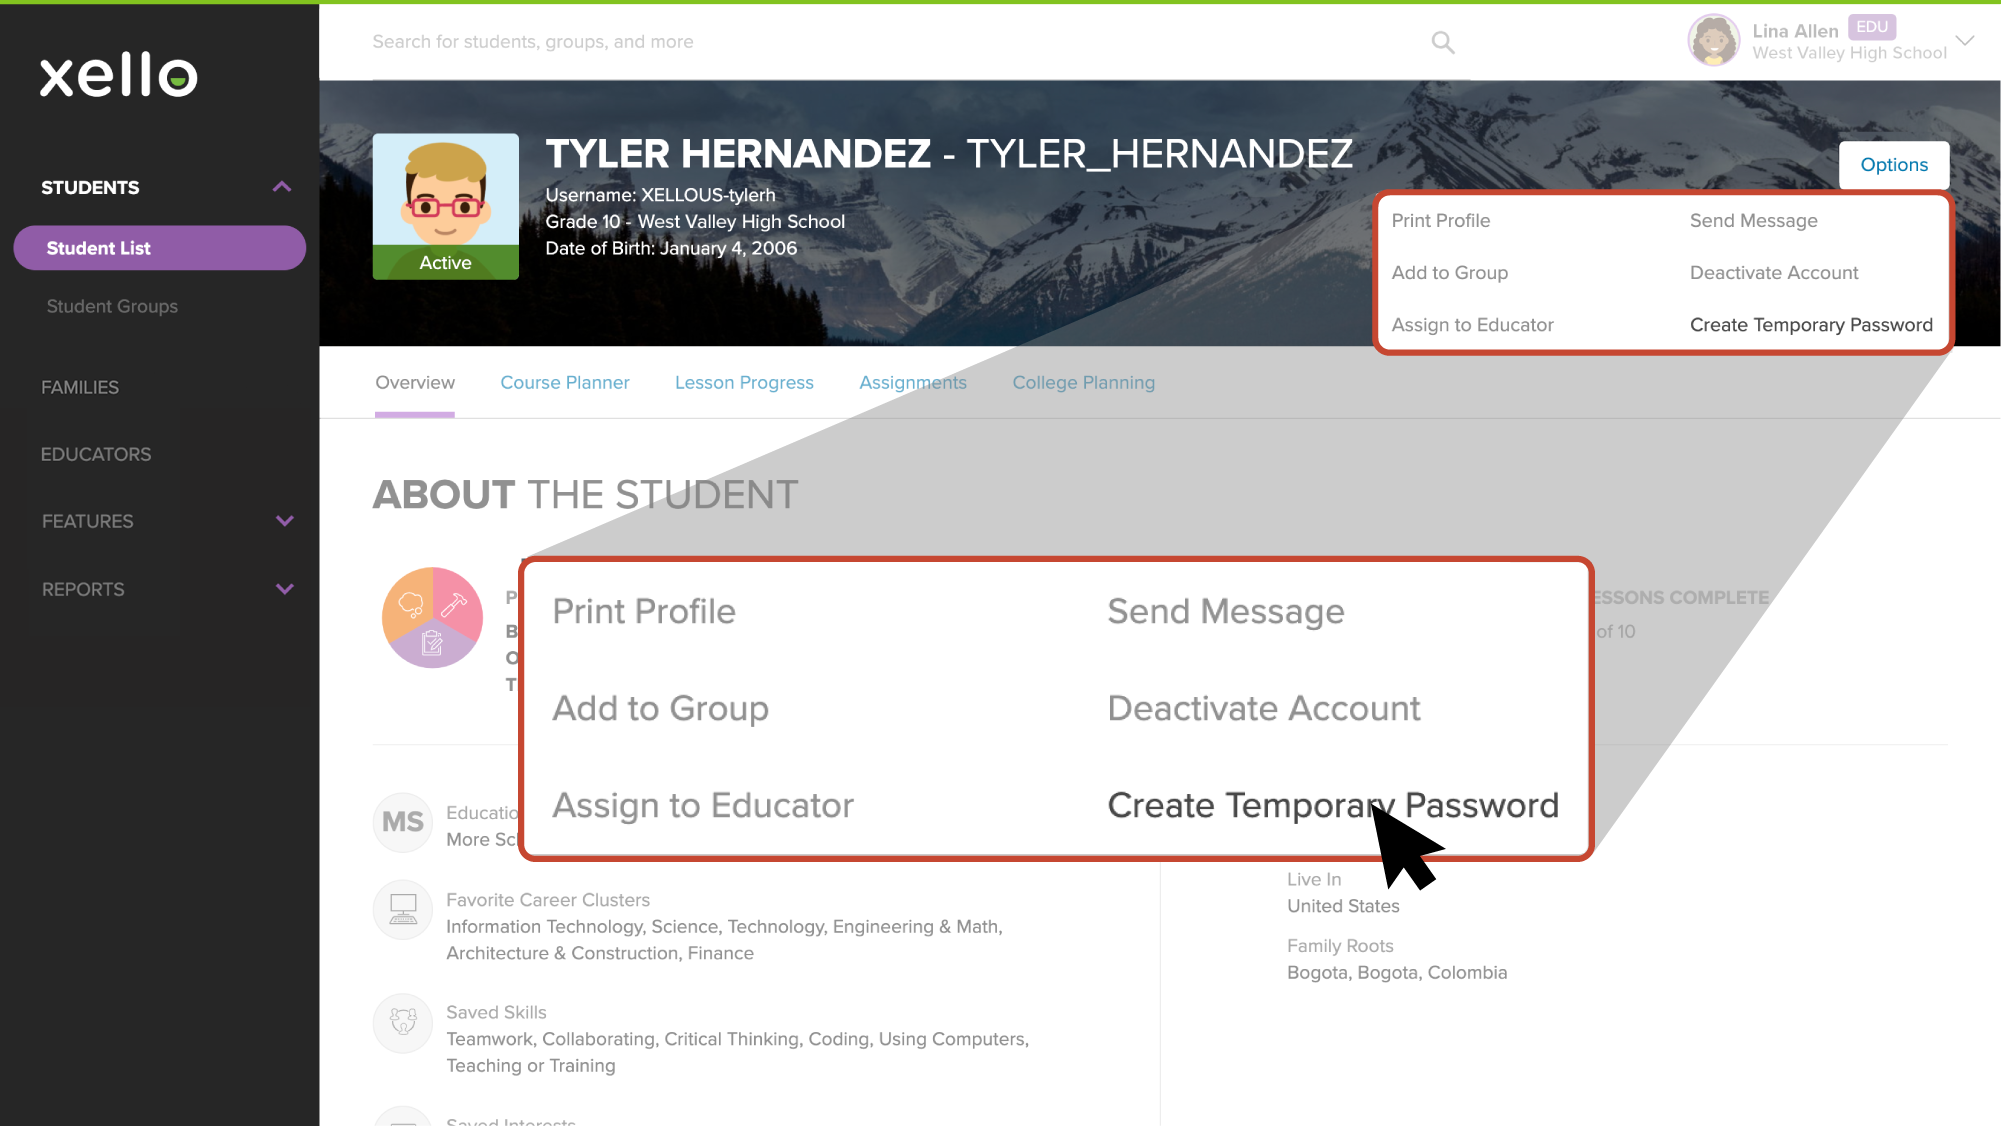
Task: Click the Active status badge
Action: coord(446,262)
